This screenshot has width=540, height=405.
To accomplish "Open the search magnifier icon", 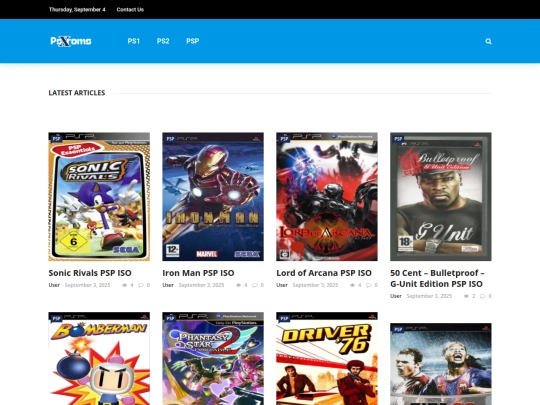I will (488, 41).
